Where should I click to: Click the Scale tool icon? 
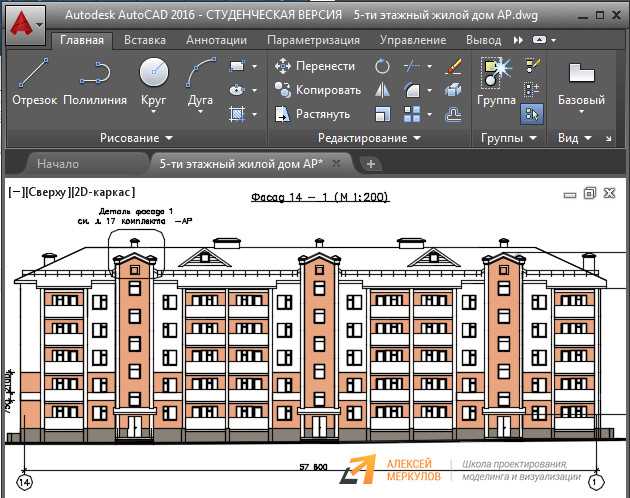click(382, 114)
